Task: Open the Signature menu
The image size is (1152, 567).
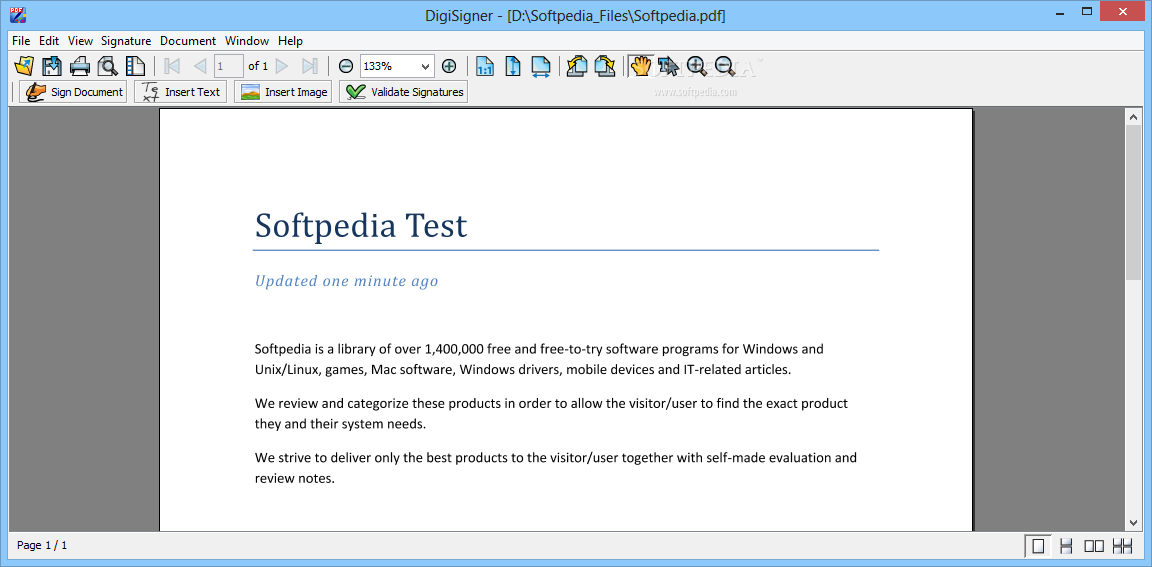Action: (126, 41)
